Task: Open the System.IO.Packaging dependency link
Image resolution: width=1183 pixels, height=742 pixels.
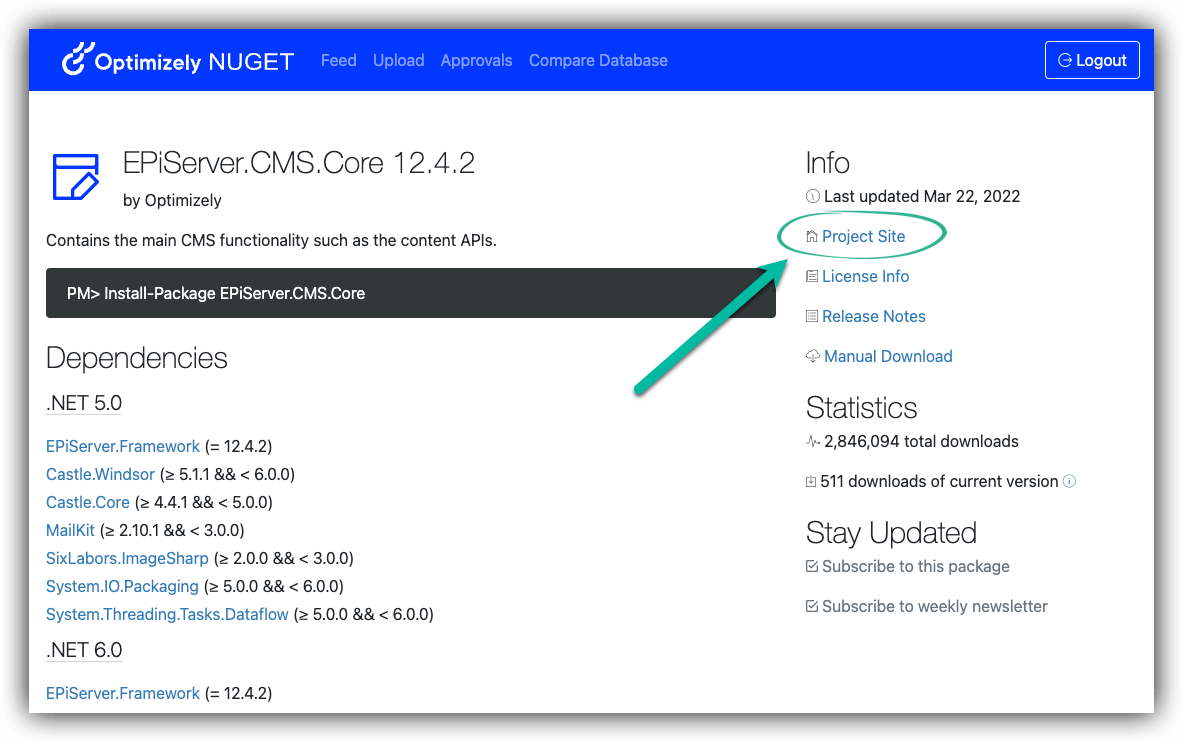Action: pyautogui.click(x=122, y=586)
